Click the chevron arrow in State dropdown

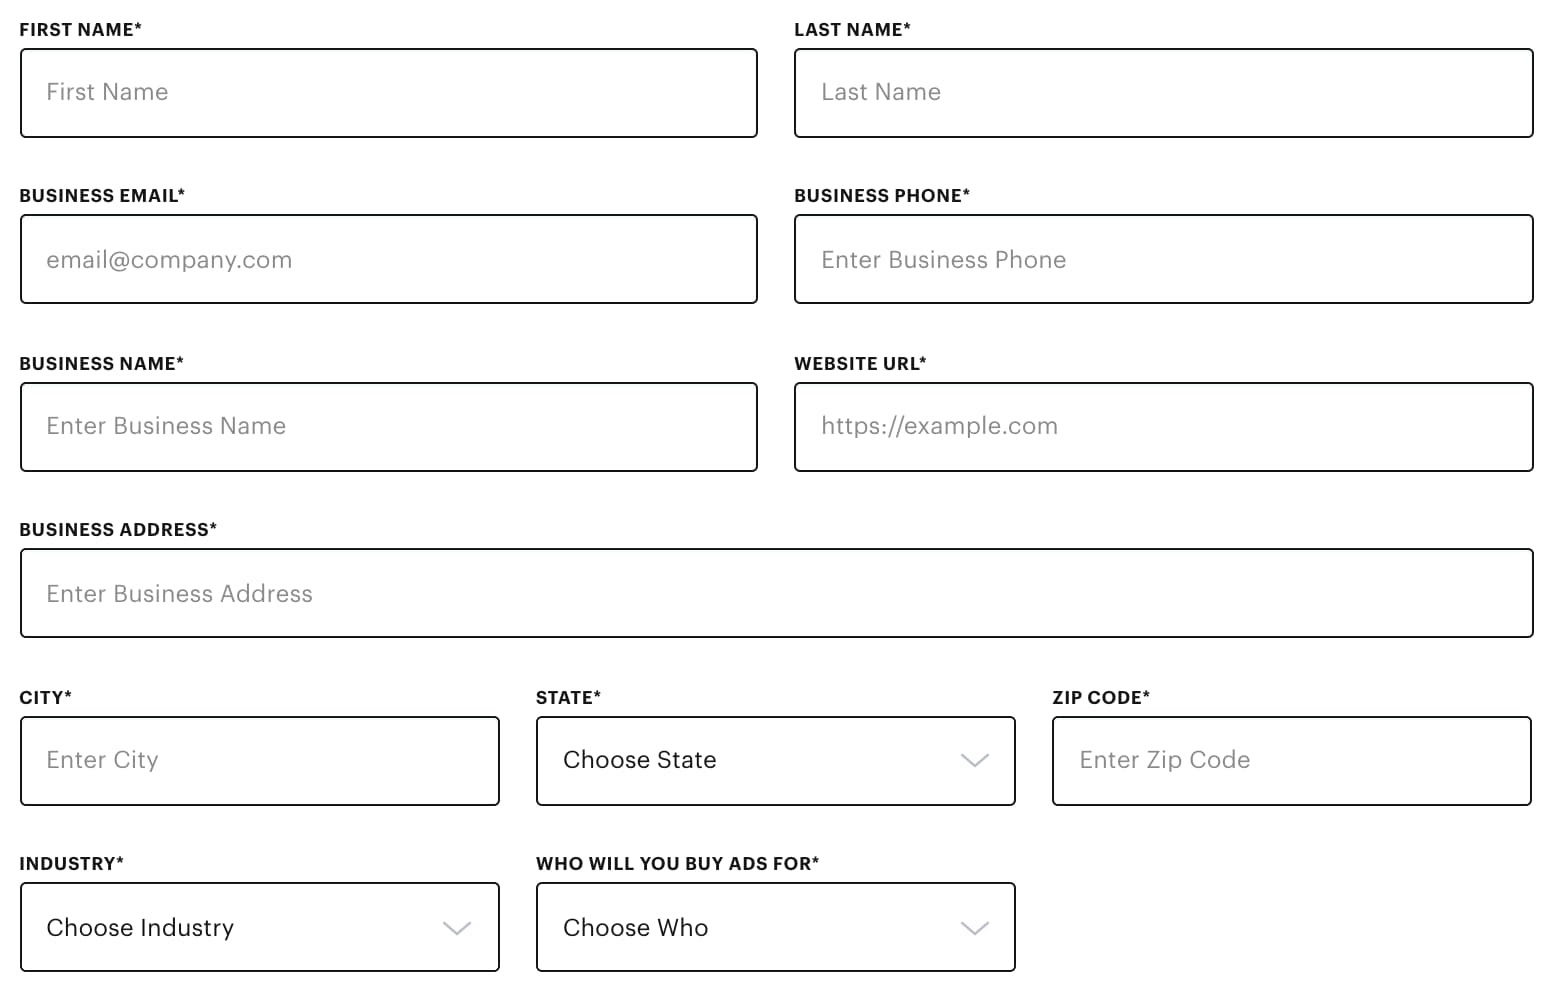point(974,761)
